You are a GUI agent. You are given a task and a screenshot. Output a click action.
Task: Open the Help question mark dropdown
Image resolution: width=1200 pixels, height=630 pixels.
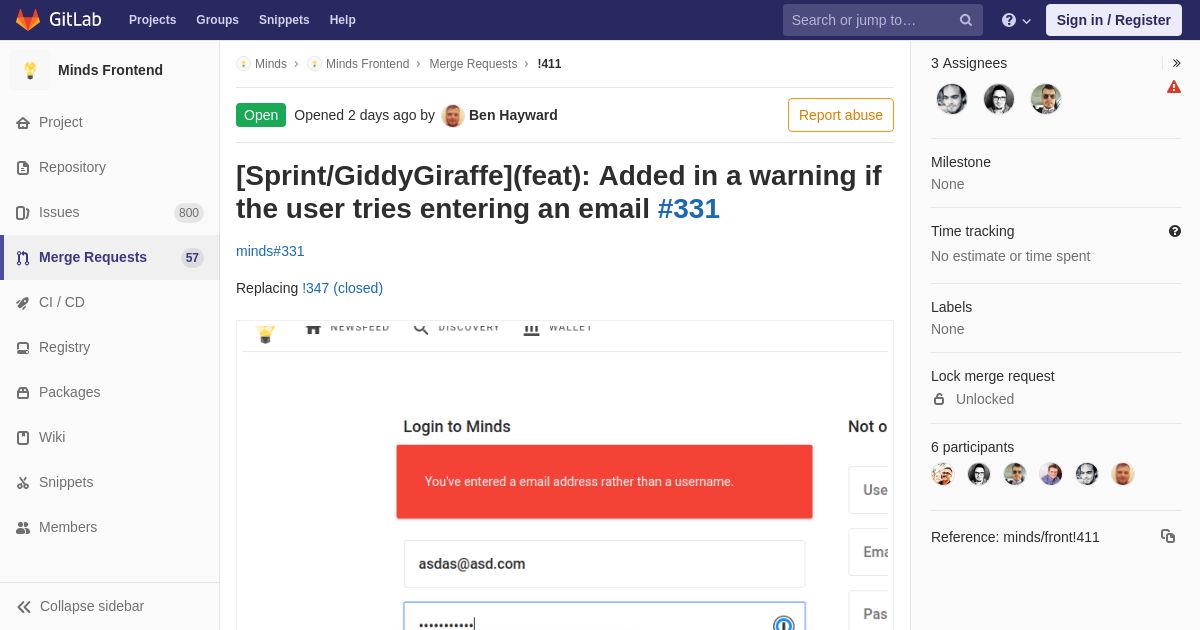click(x=1016, y=20)
